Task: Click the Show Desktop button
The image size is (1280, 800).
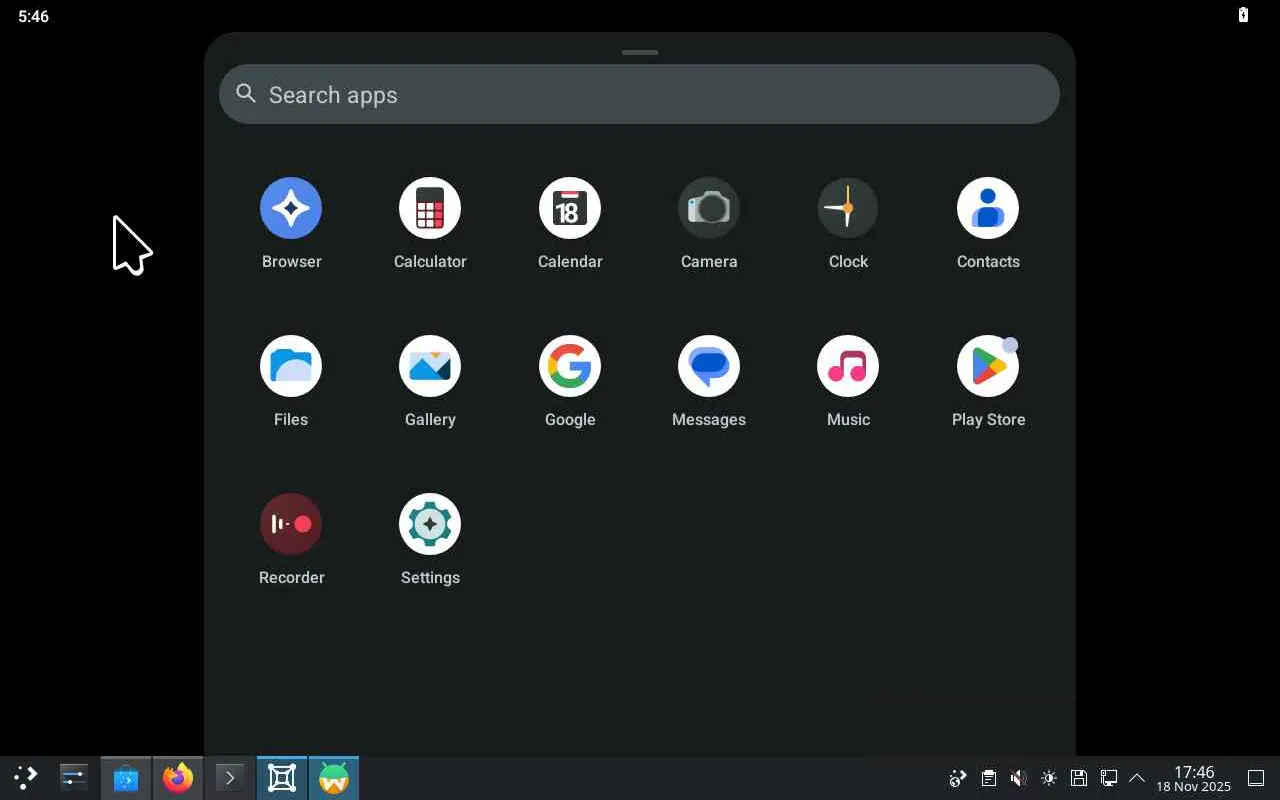Action: pyautogui.click(x=1256, y=778)
